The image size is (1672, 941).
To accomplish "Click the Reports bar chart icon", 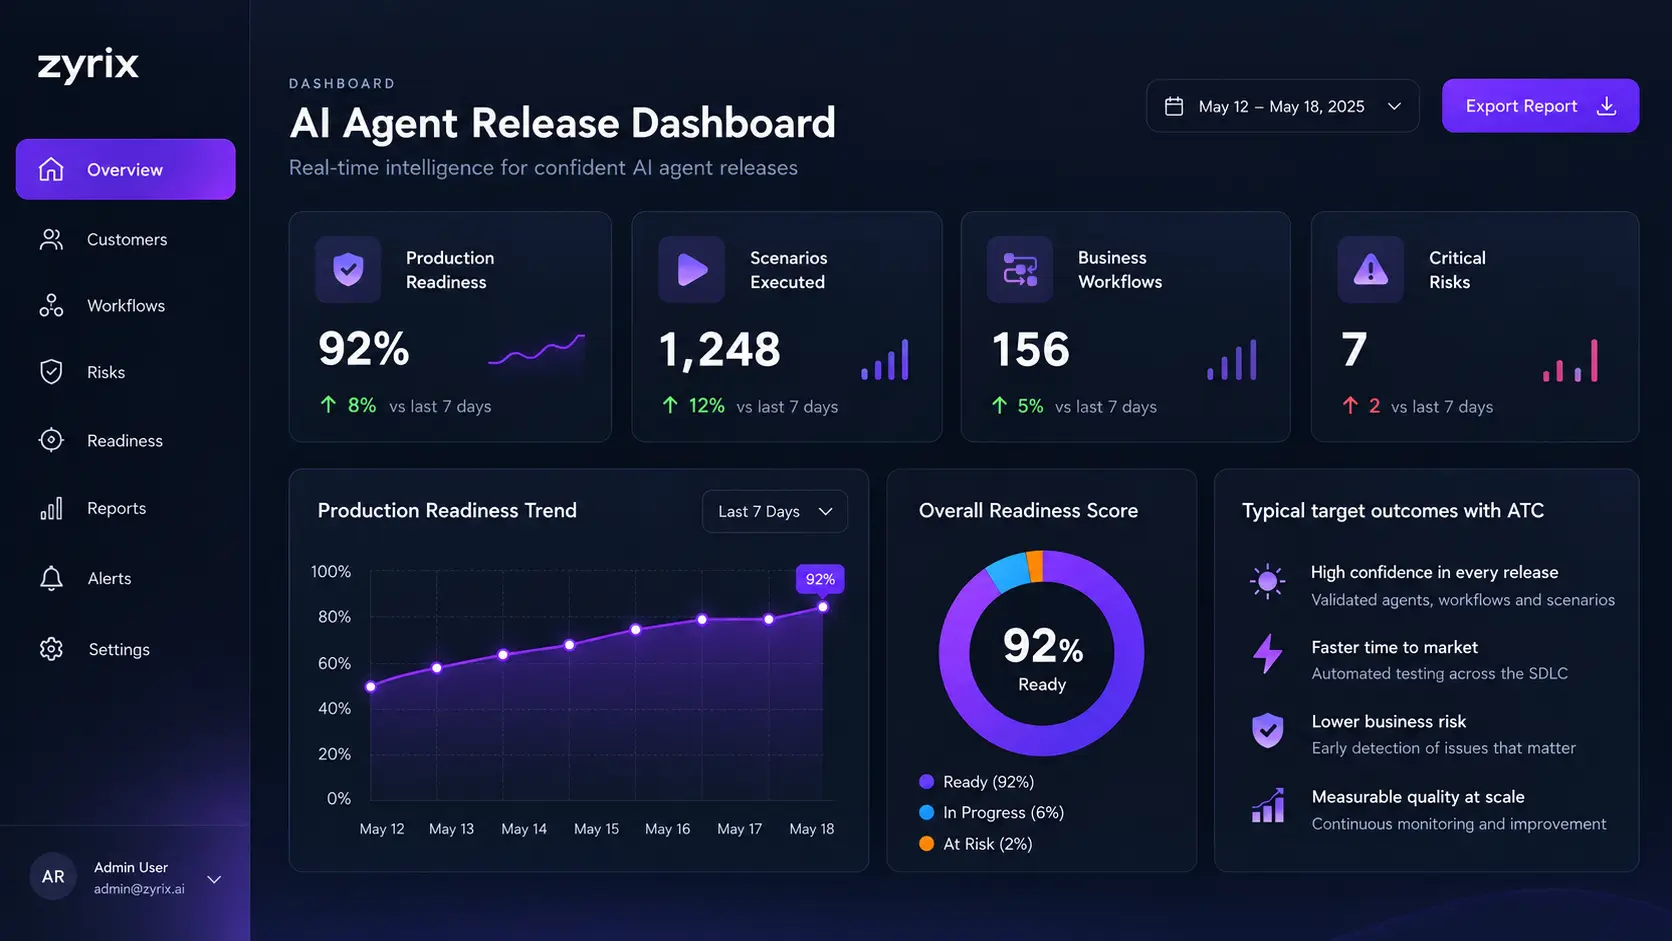I will coord(51,508).
